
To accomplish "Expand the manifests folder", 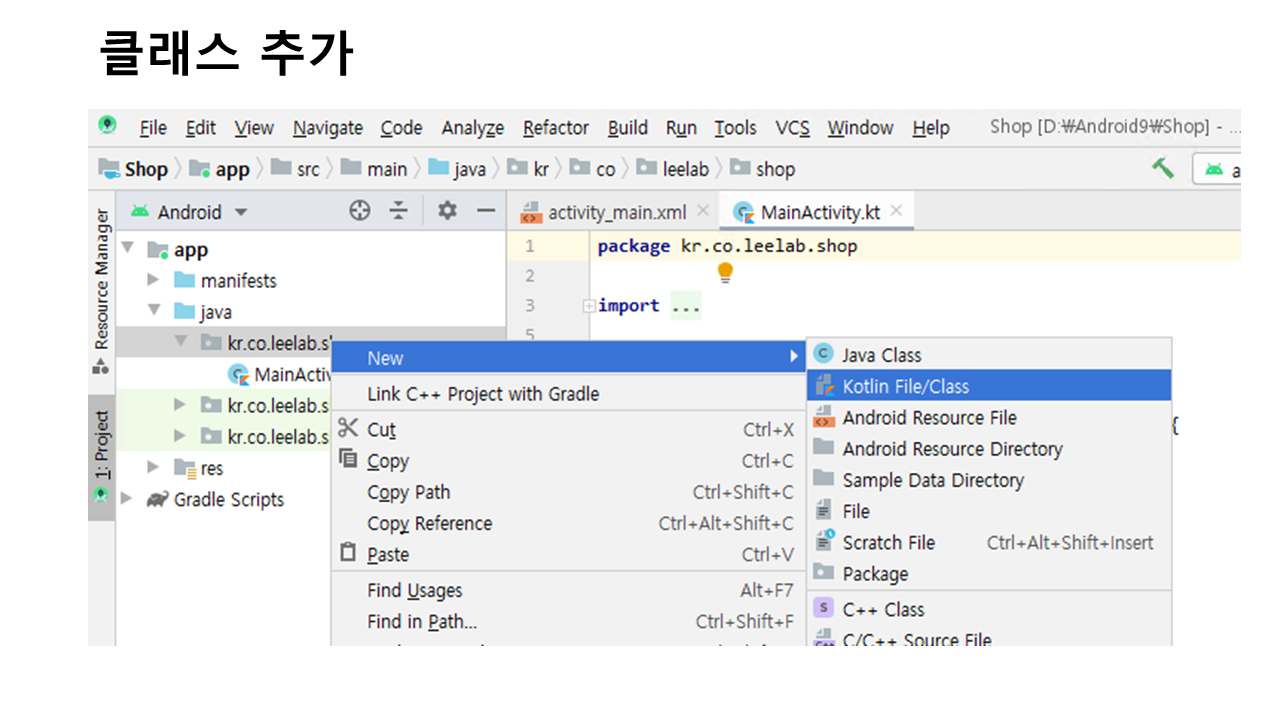I will (153, 280).
